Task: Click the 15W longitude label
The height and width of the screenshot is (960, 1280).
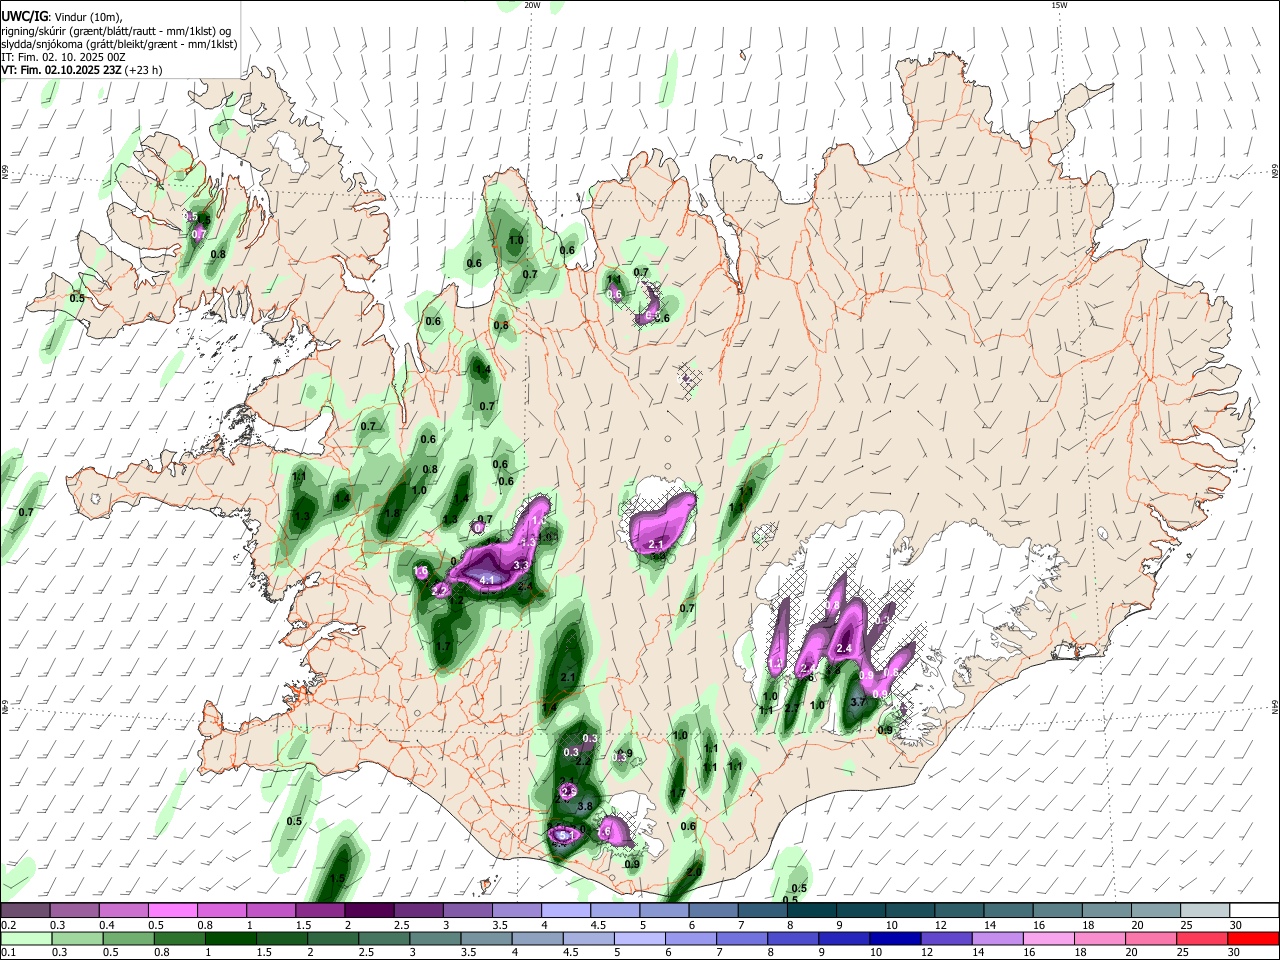Action: [x=1060, y=5]
